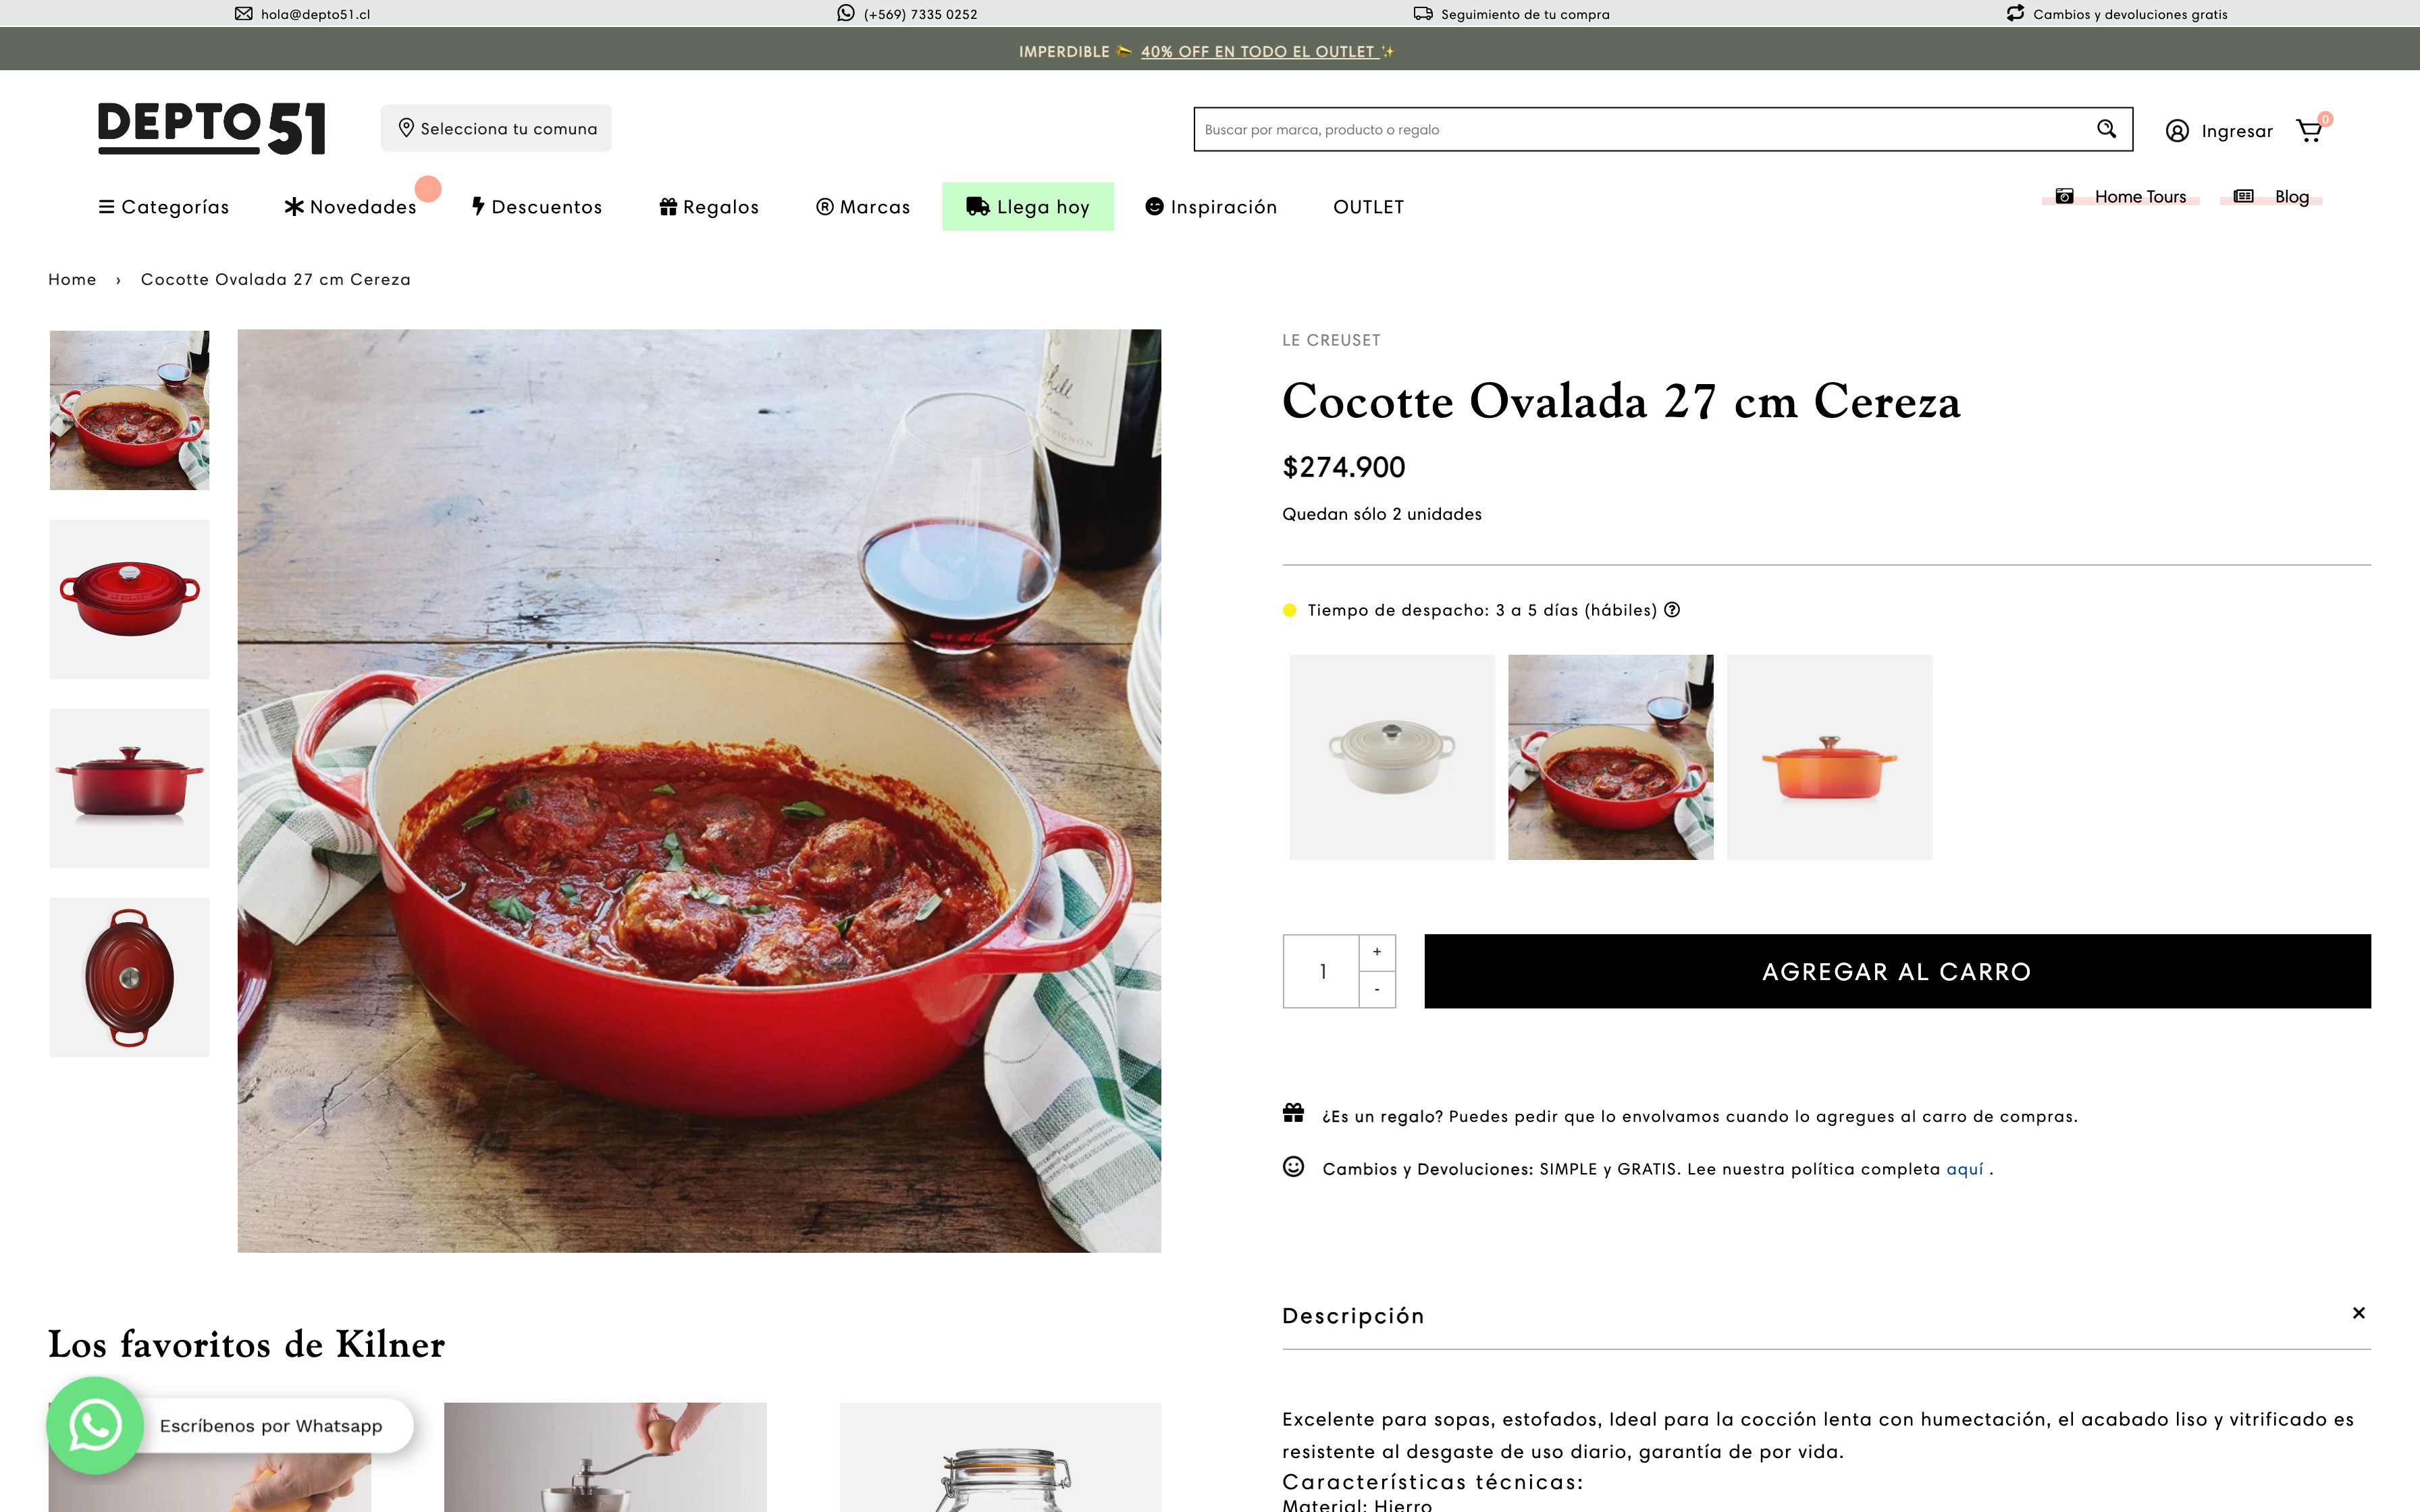Click the search magnifier icon
Screen dimensions: 2420x1512
click(2106, 129)
